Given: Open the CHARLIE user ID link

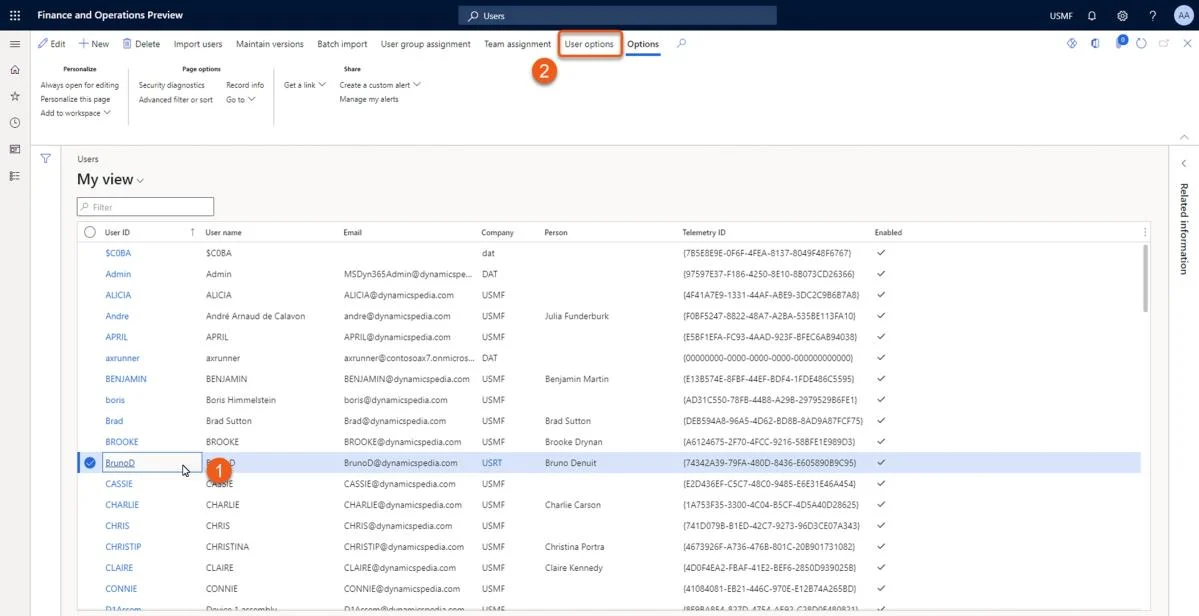Looking at the screenshot, I should 122,504.
